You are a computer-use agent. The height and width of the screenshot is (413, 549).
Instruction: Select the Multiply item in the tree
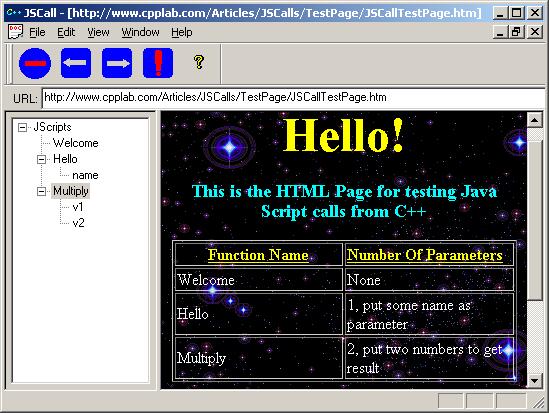pyautogui.click(x=70, y=191)
